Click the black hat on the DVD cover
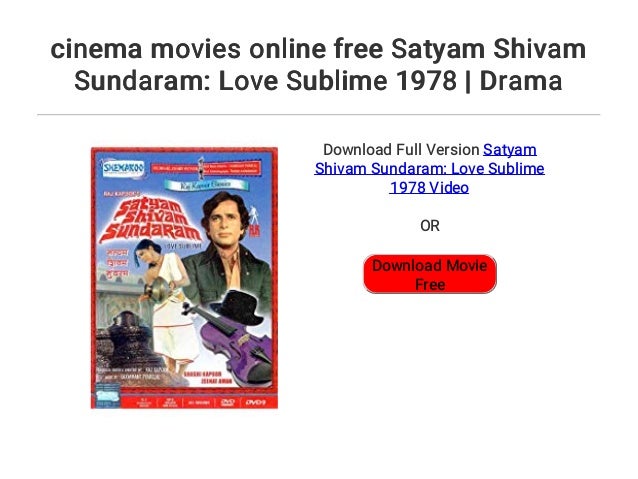 click(x=237, y=307)
